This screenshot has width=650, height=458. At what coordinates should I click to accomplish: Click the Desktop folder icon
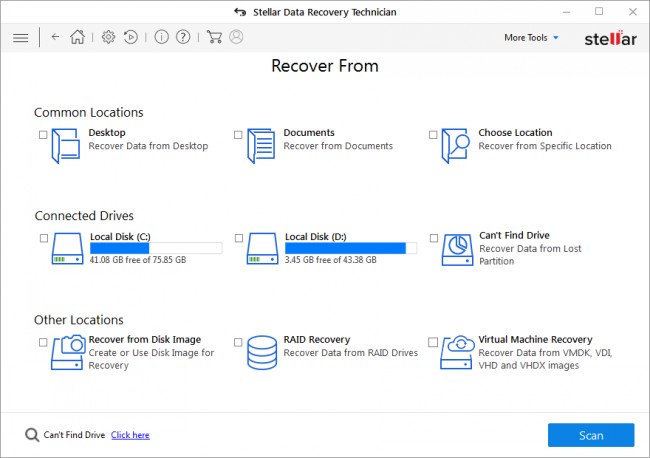pos(65,146)
